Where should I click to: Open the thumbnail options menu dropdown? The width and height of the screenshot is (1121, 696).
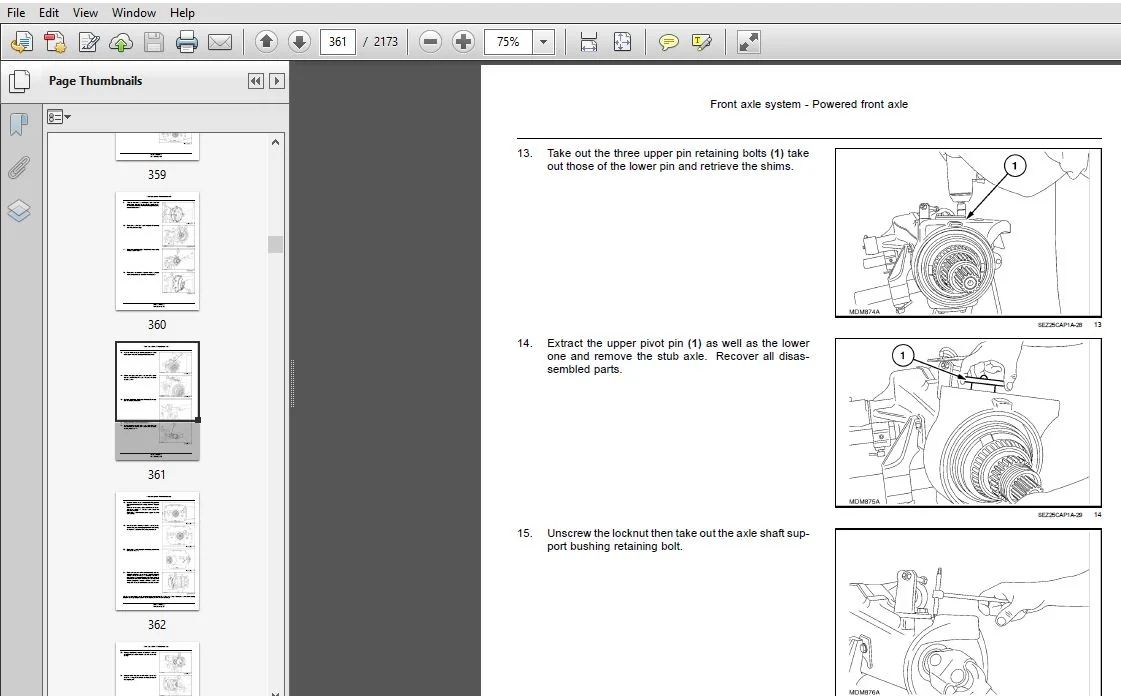[59, 116]
